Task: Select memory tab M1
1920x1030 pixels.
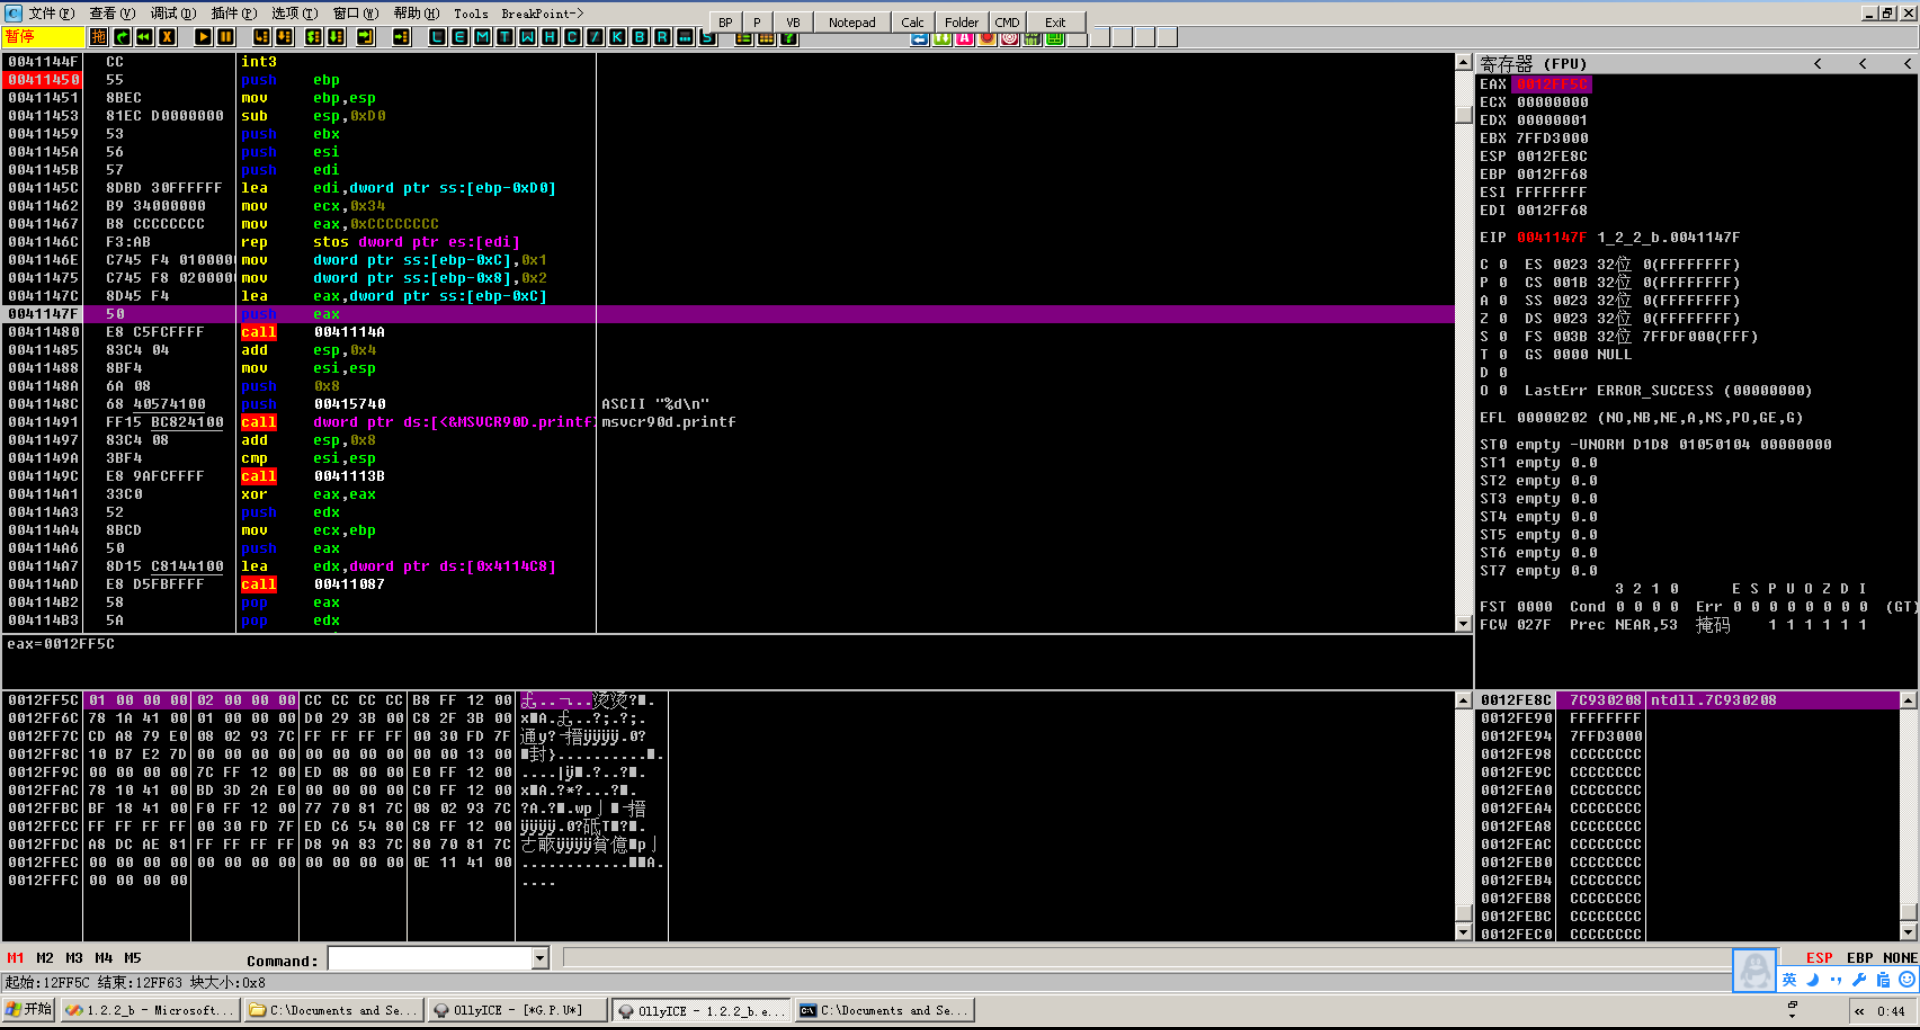Action: [15, 958]
